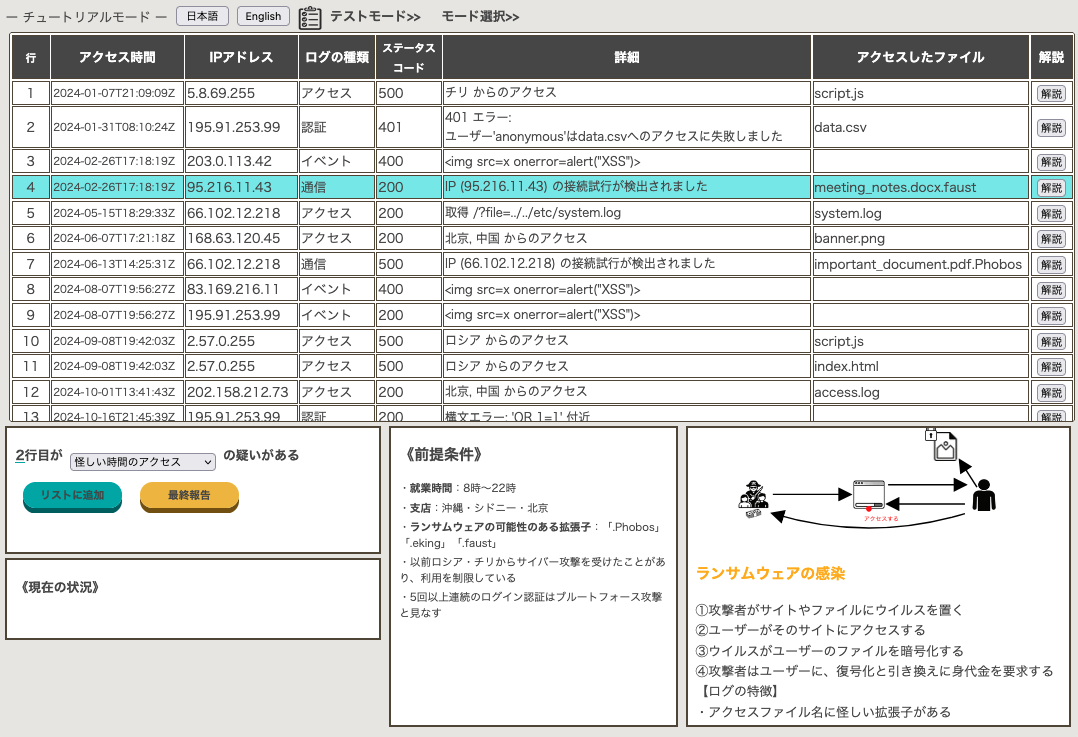
Task: Click the ログの種類 column header
Action: click(x=337, y=57)
